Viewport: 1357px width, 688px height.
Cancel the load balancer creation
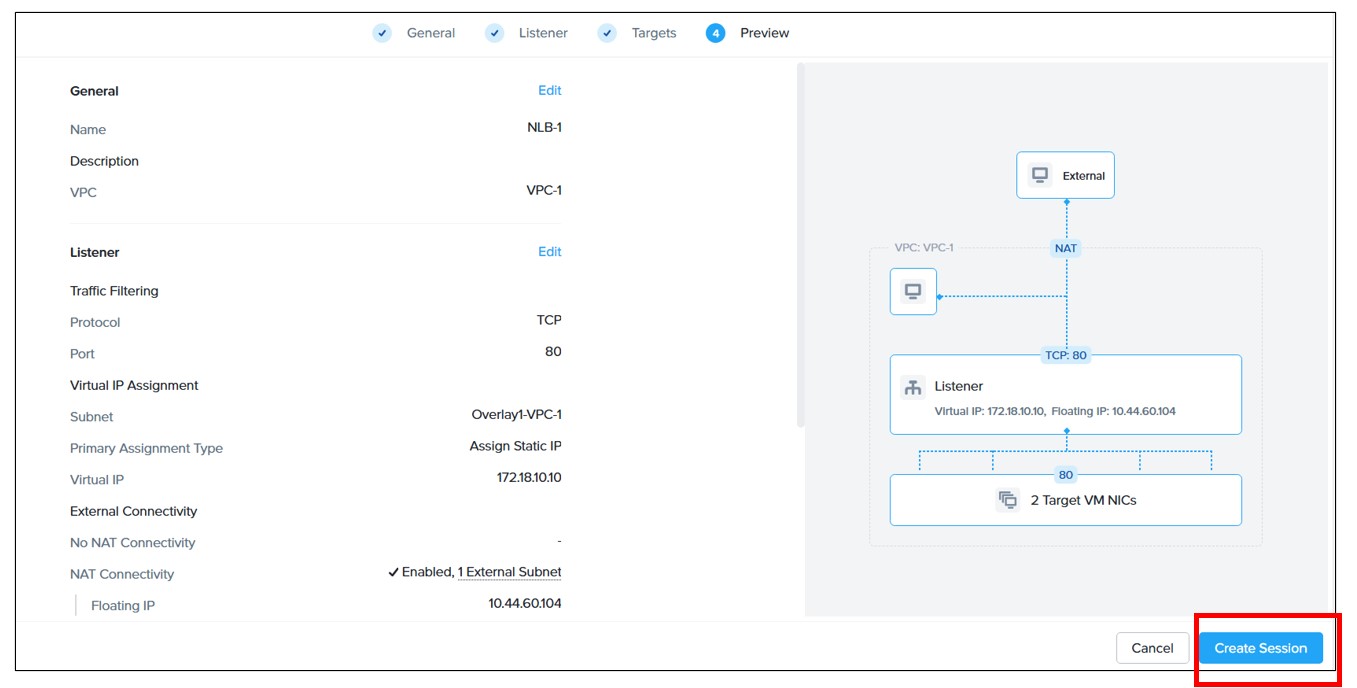pos(1152,648)
